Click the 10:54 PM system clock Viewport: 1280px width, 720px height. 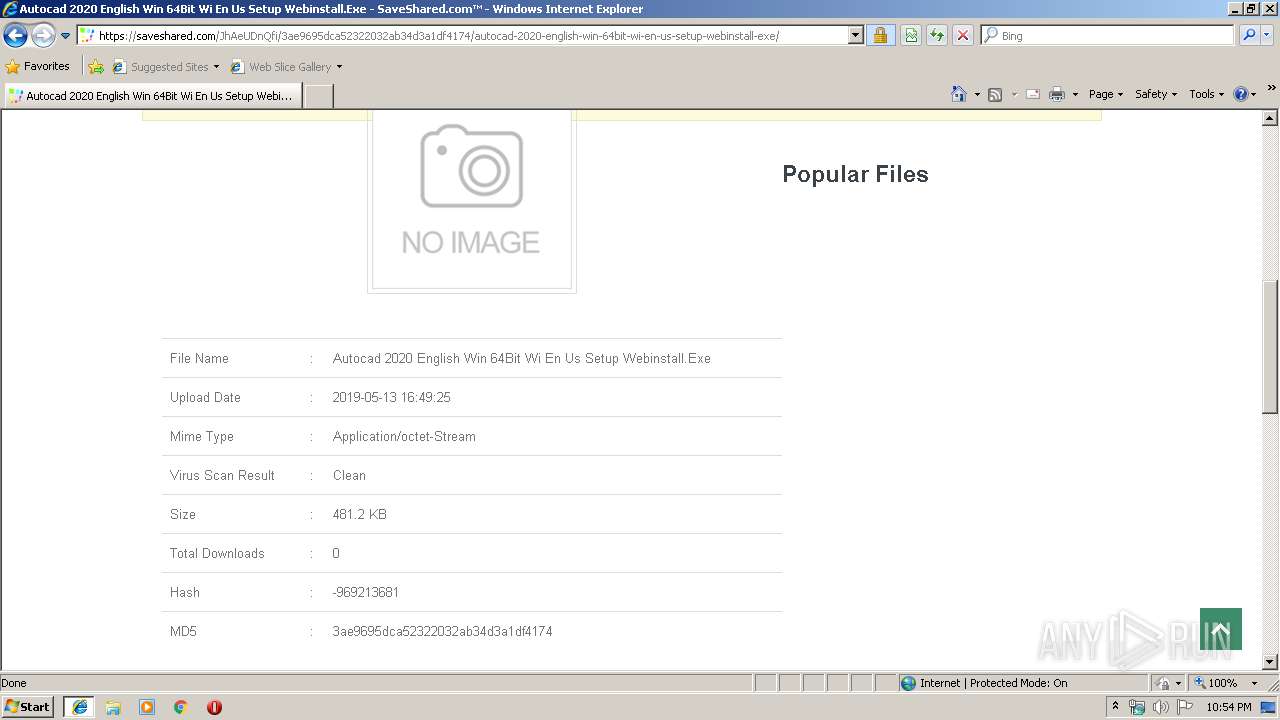(x=1229, y=707)
